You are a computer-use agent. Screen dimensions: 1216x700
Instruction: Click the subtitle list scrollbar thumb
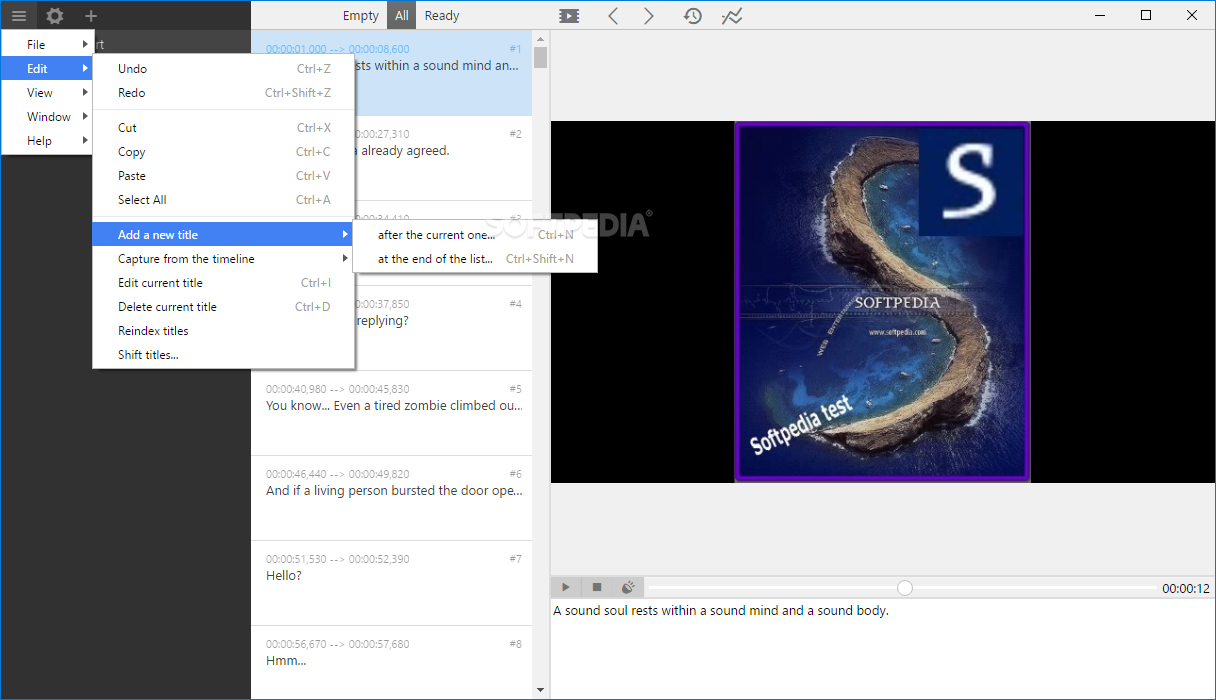(540, 57)
